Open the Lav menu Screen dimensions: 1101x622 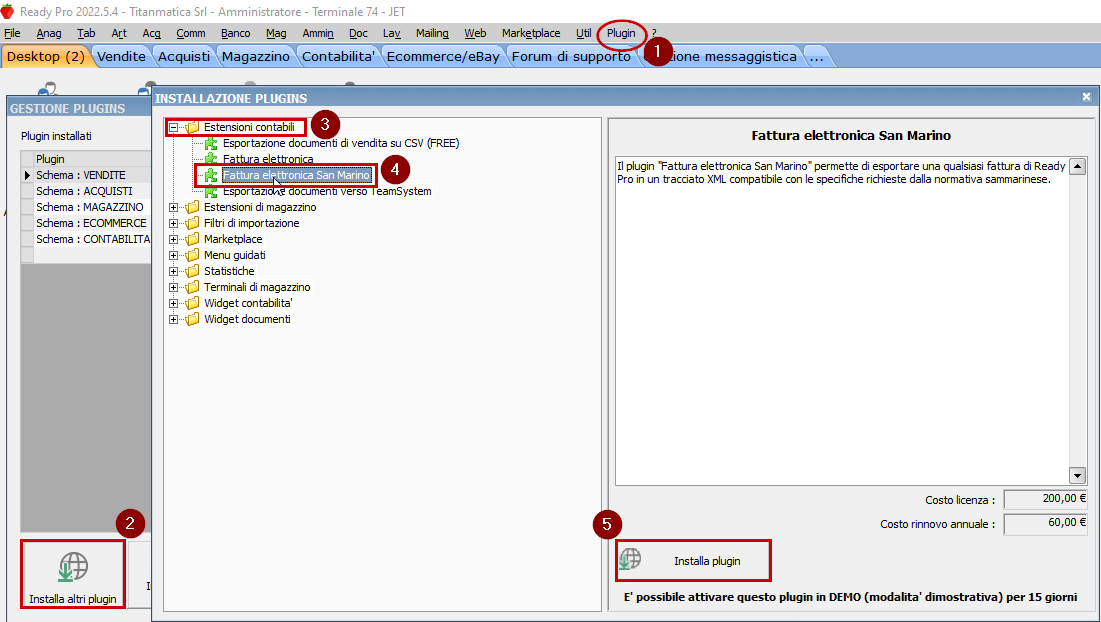click(392, 33)
